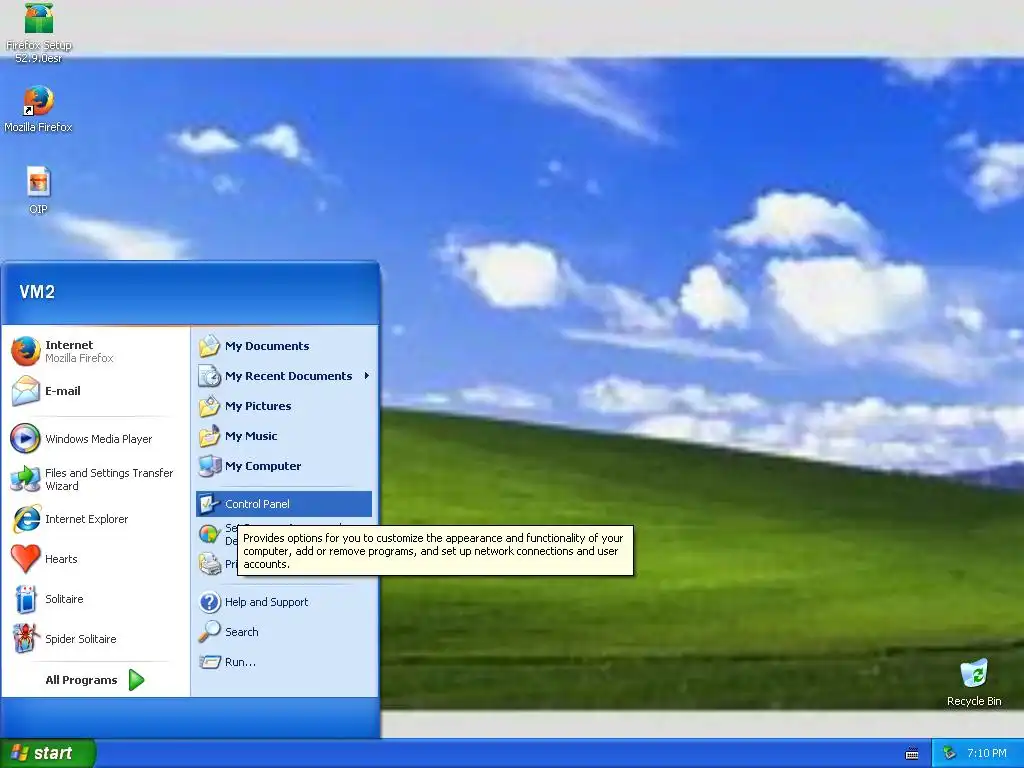Open Search from the Start menu
Image resolution: width=1024 pixels, height=768 pixels.
pos(284,632)
